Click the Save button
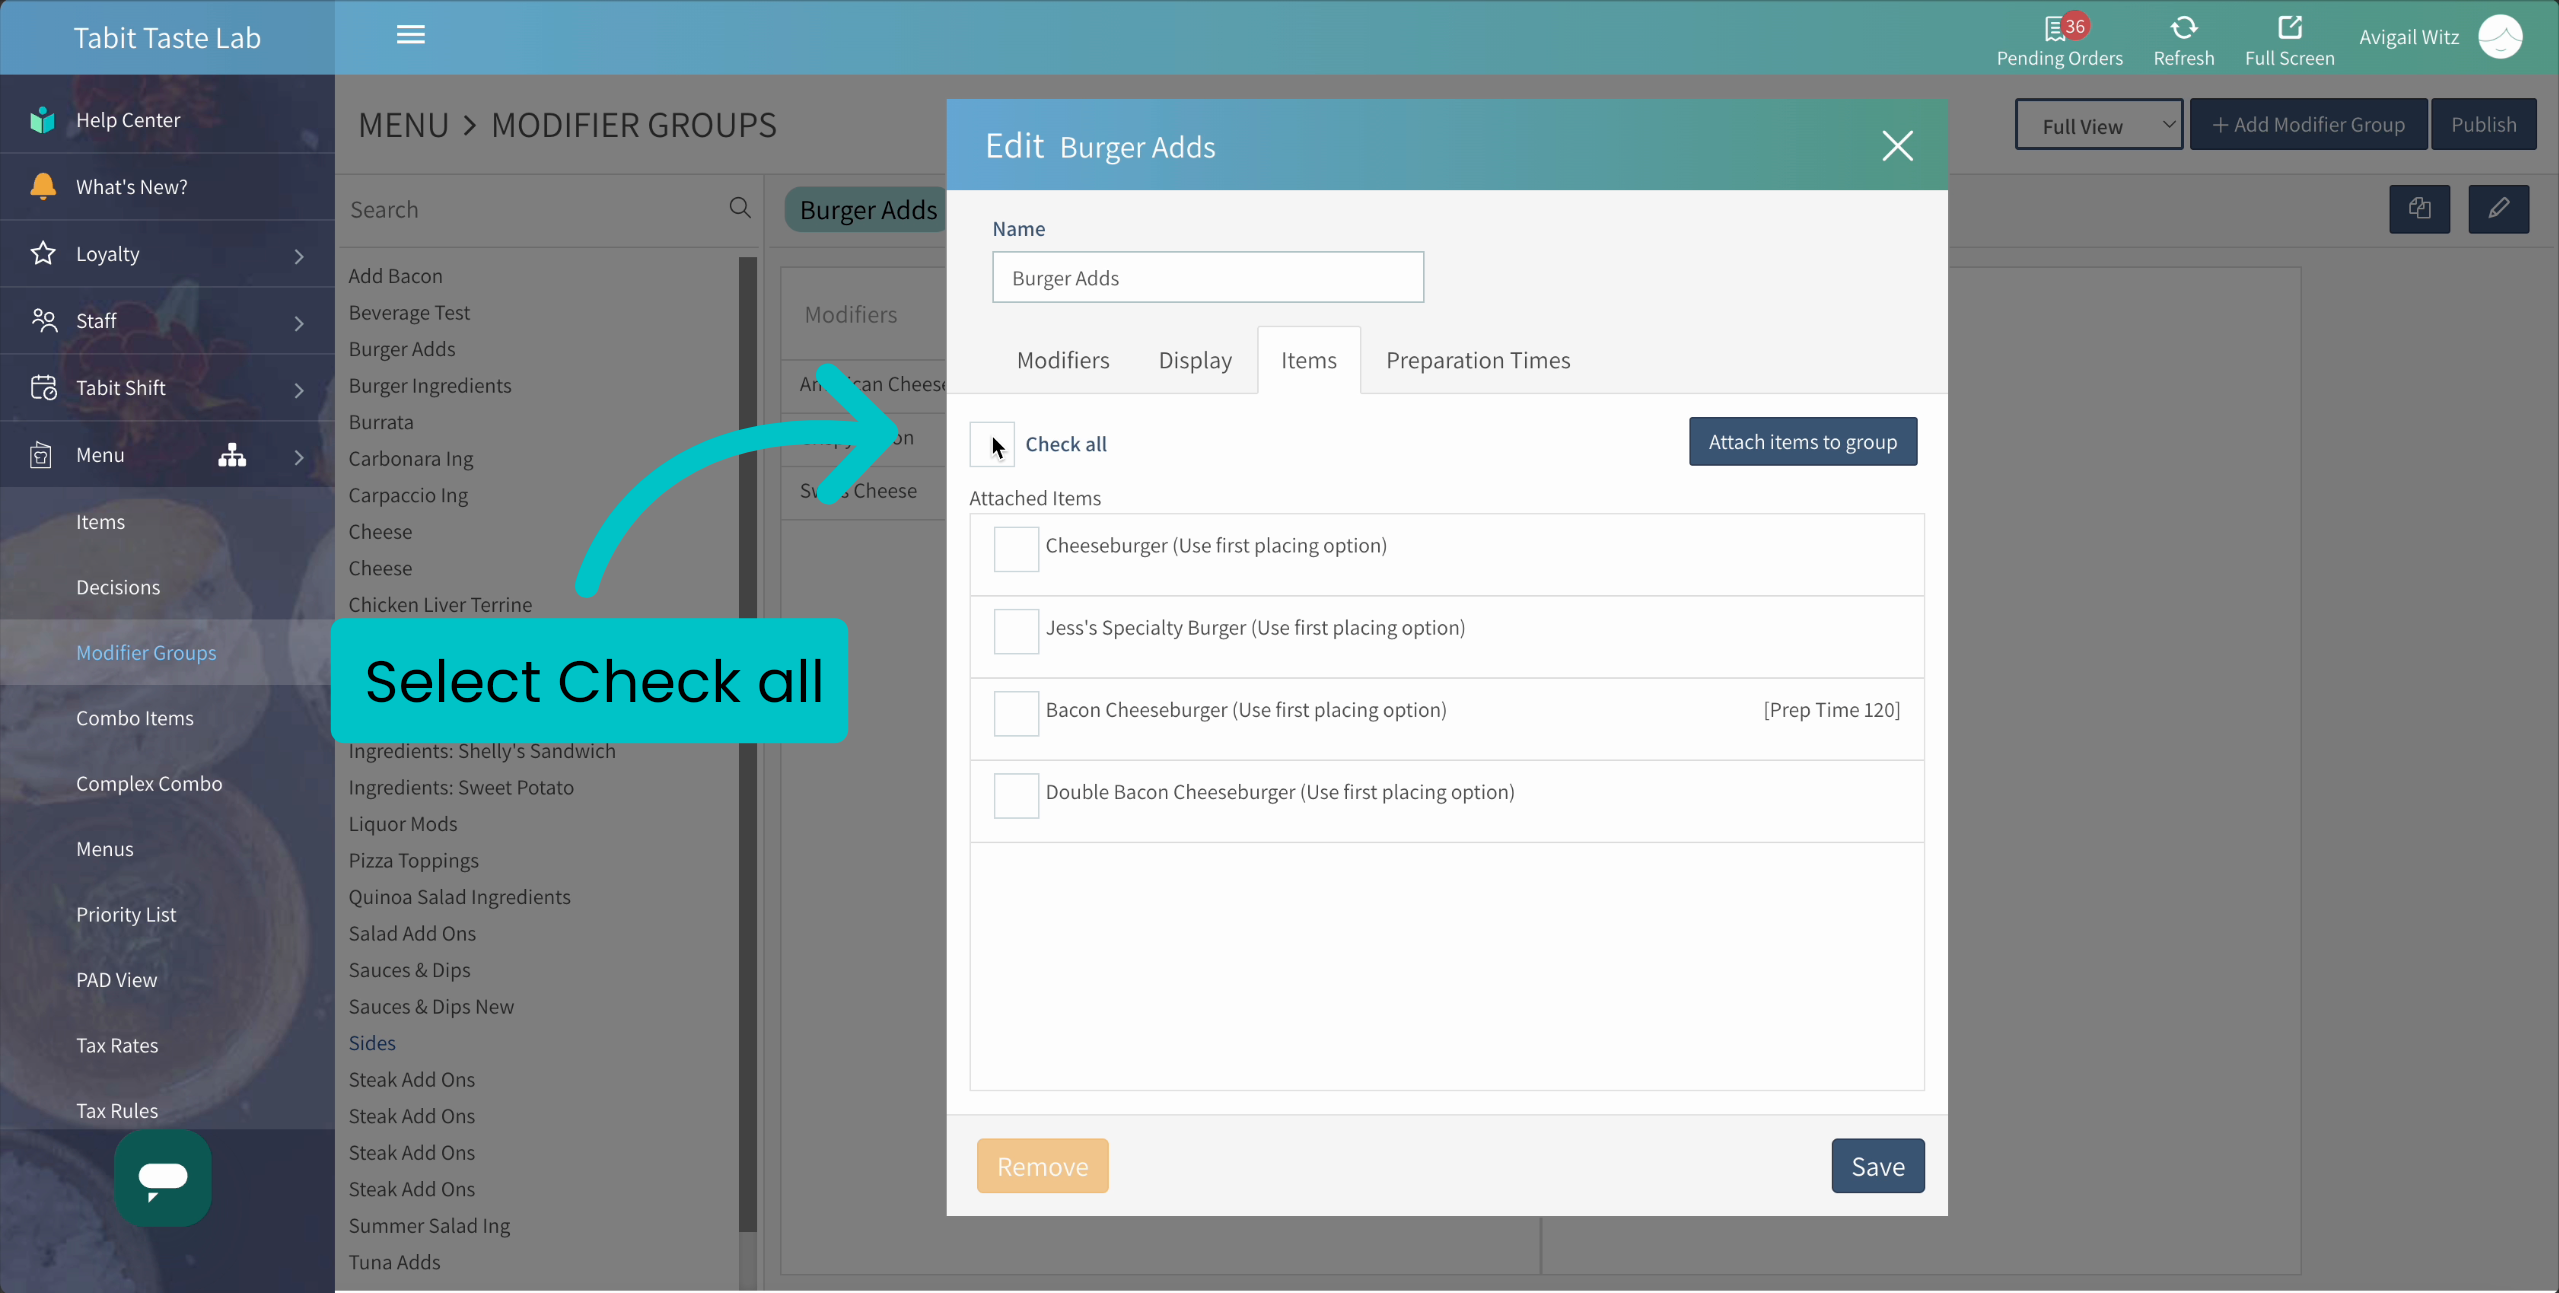The height and width of the screenshot is (1293, 2559). [x=1877, y=1166]
